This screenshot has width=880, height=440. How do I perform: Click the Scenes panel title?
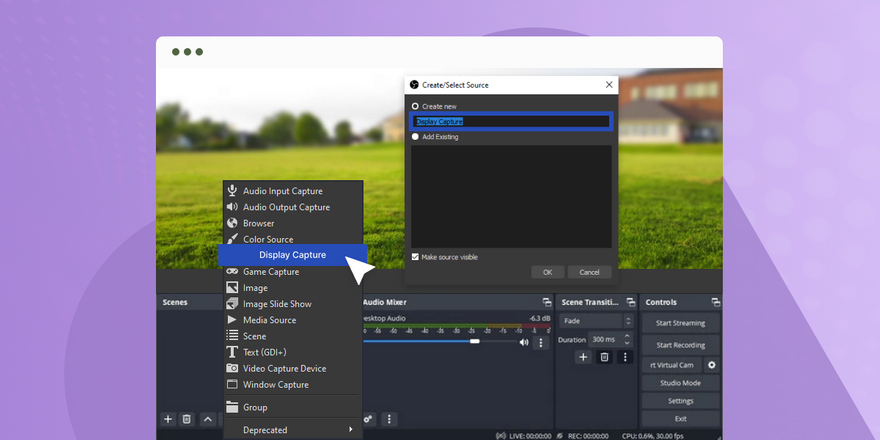[x=175, y=302]
